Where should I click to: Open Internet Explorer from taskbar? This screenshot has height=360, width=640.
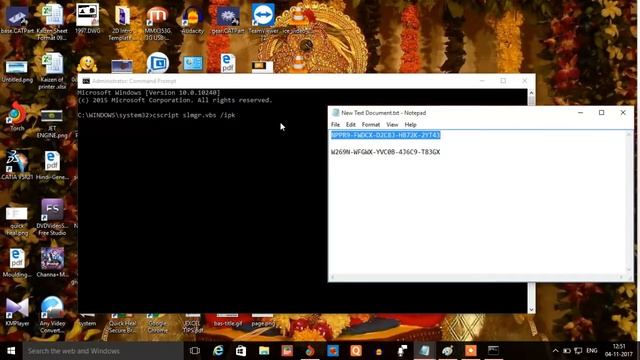click(218, 351)
